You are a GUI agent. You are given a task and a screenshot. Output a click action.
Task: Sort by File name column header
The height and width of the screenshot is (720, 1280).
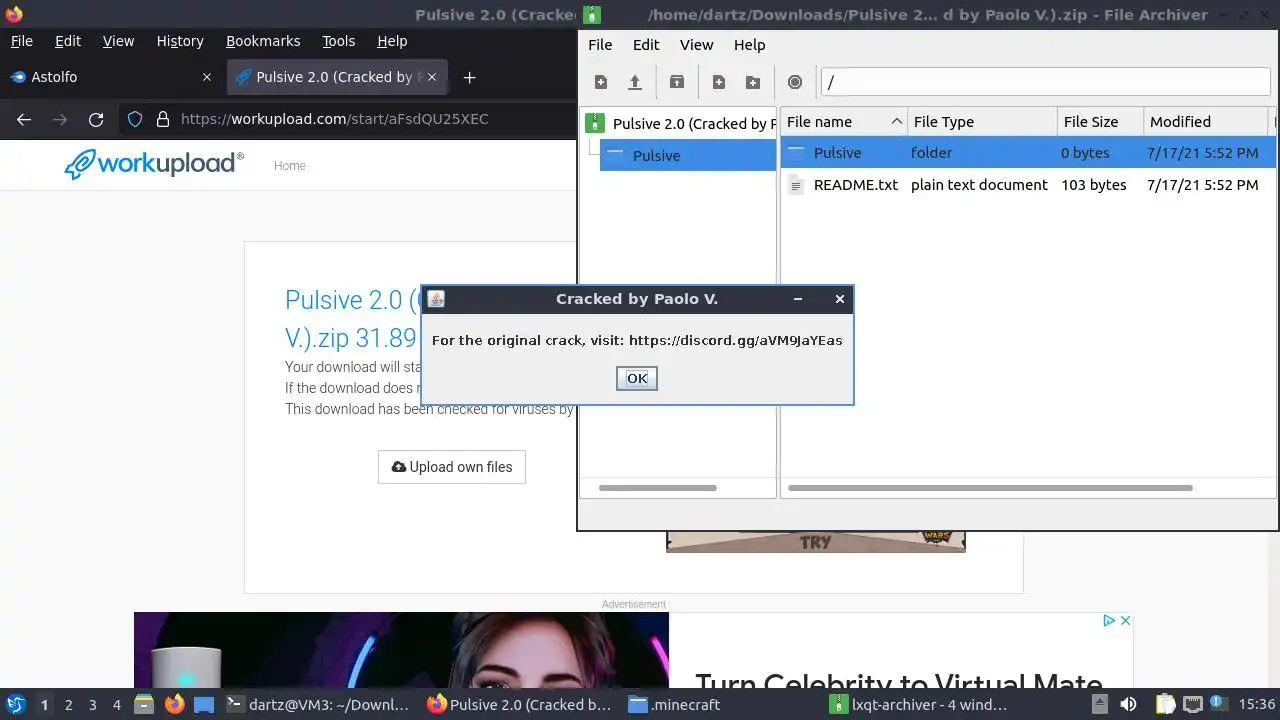point(844,122)
